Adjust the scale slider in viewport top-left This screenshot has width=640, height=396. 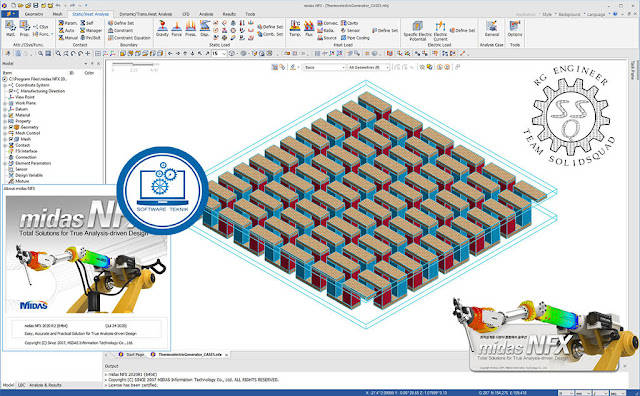pyautogui.click(x=133, y=65)
